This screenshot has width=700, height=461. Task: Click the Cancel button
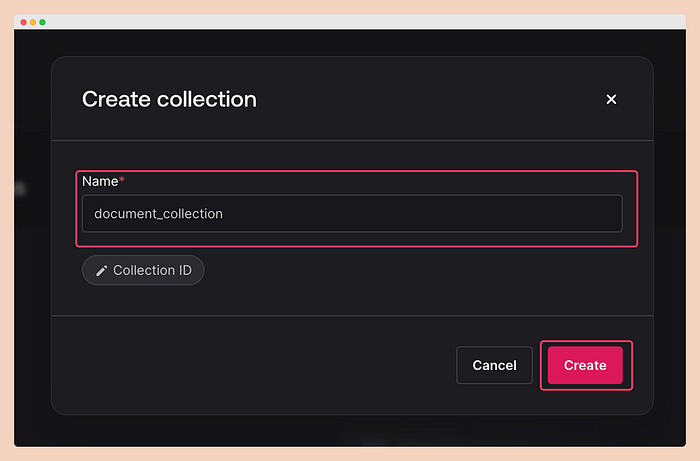pos(494,365)
